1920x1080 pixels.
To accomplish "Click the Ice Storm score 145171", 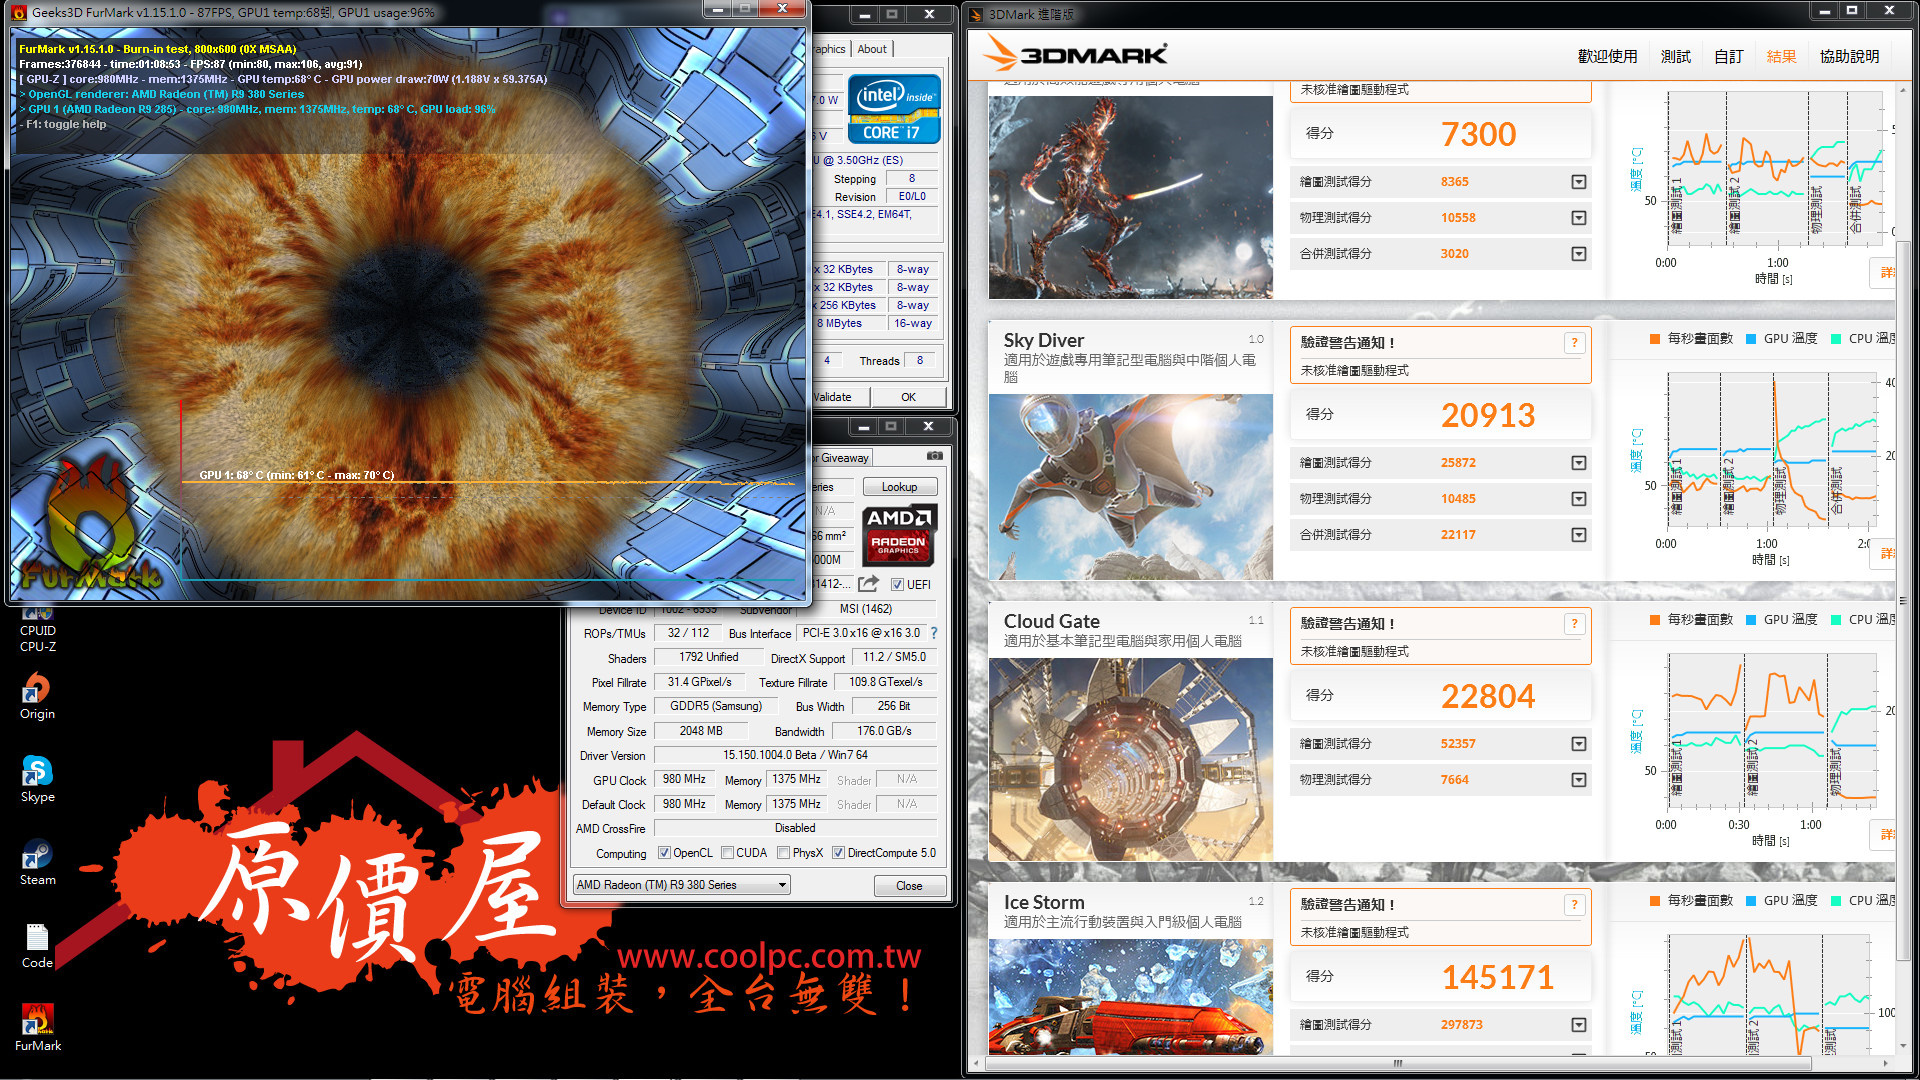I will 1497,977.
